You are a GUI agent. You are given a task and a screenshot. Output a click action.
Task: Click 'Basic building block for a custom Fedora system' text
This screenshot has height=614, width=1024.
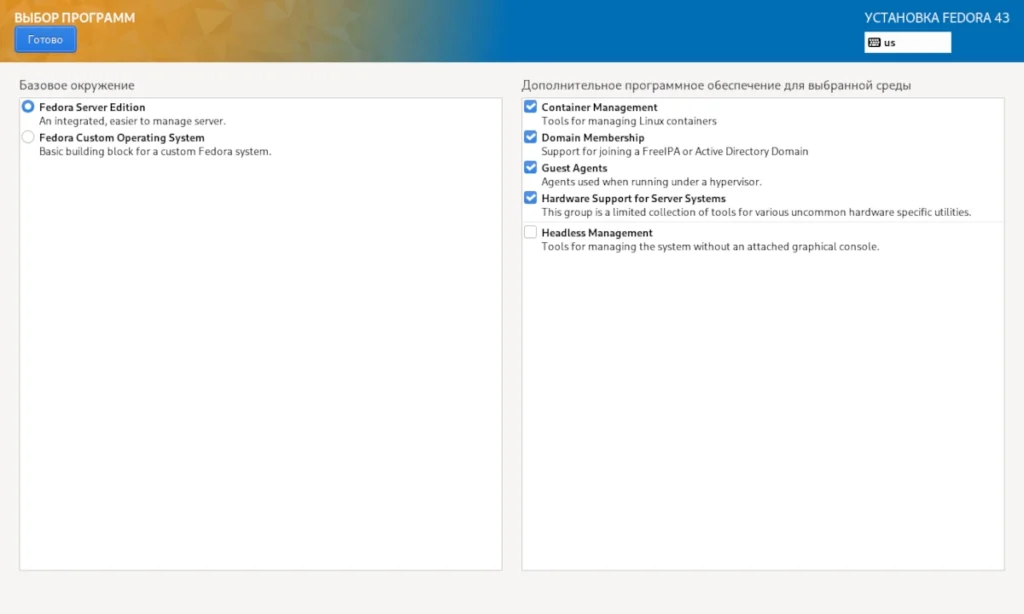point(155,152)
